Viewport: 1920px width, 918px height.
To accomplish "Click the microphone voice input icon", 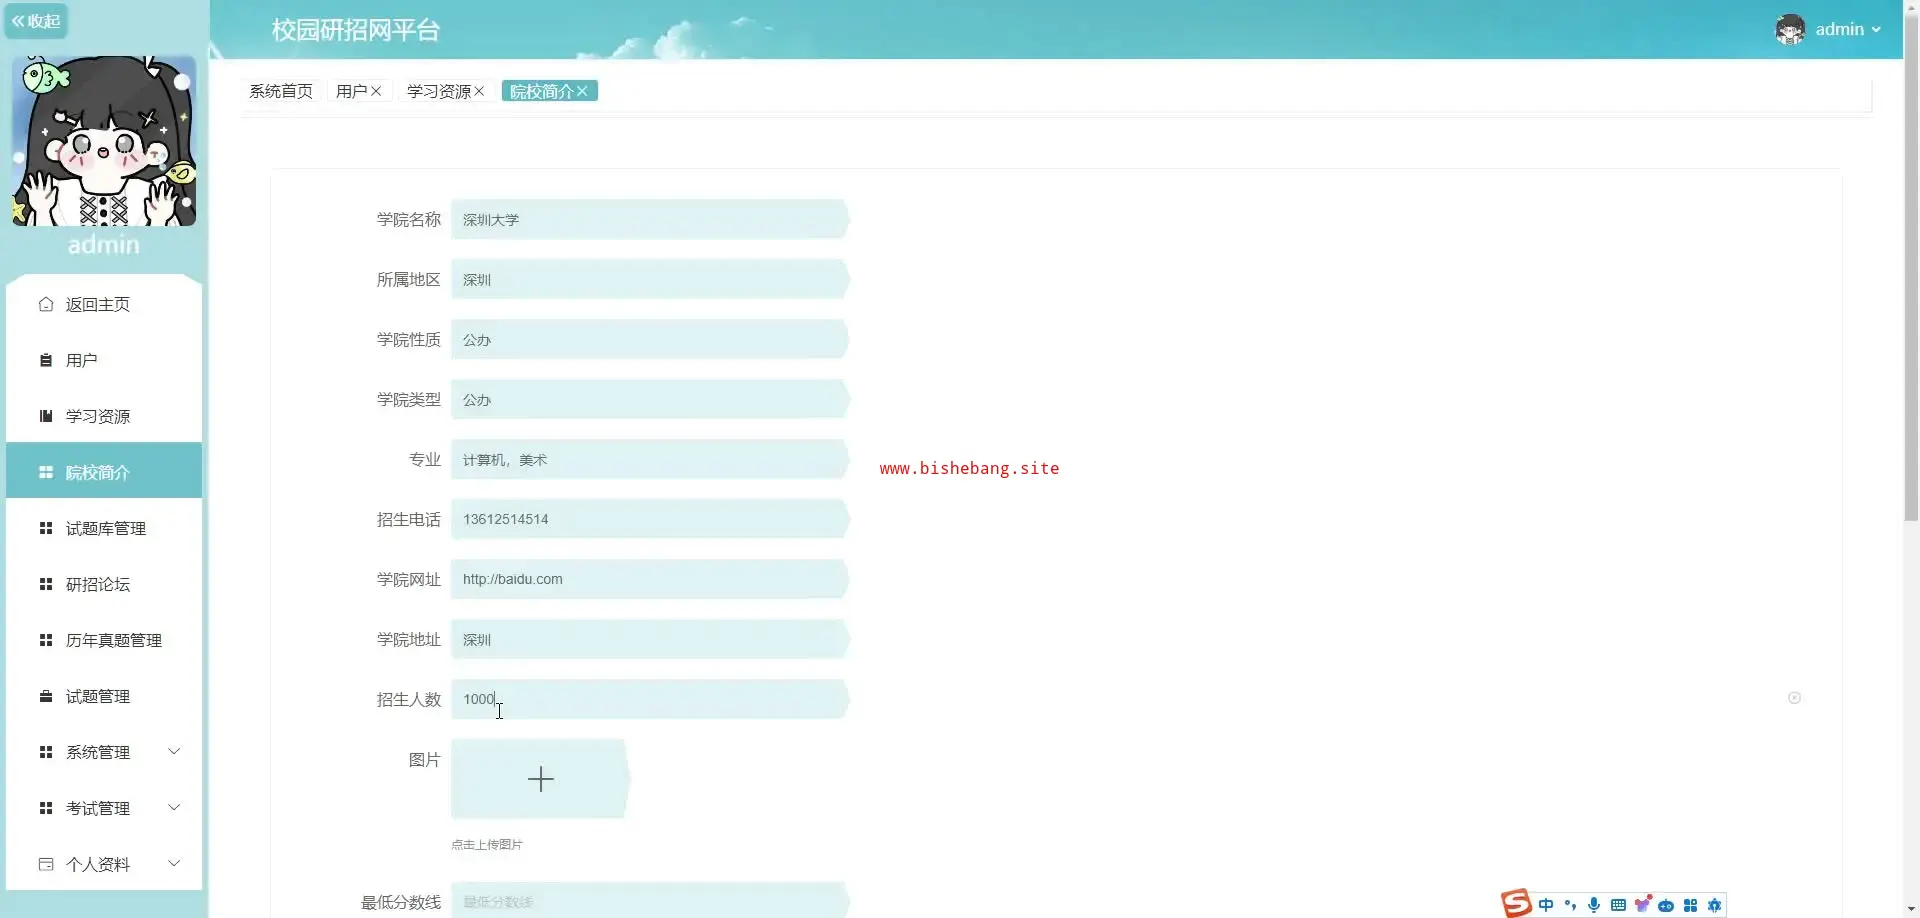I will point(1594,905).
